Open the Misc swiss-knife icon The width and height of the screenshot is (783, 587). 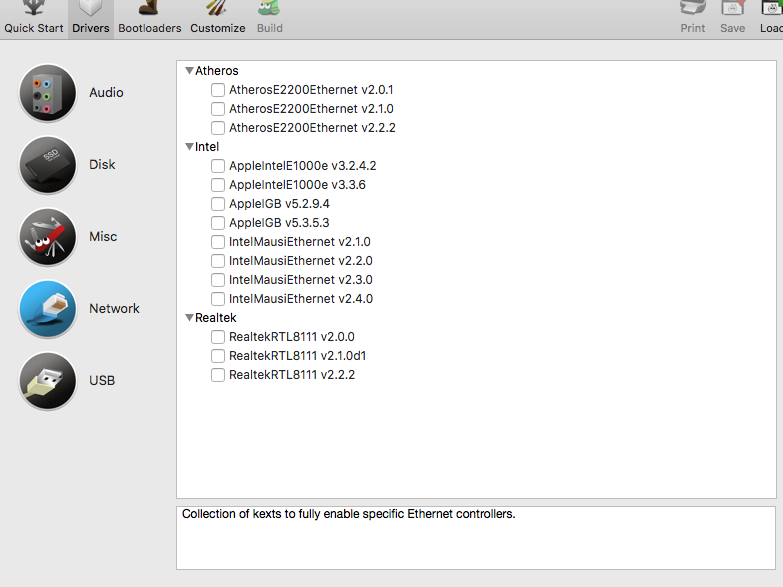47,237
